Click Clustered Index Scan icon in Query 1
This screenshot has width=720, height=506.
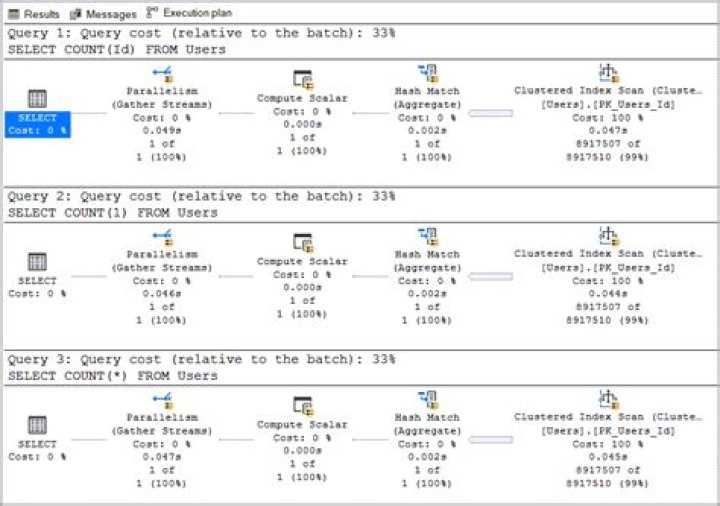(x=608, y=73)
